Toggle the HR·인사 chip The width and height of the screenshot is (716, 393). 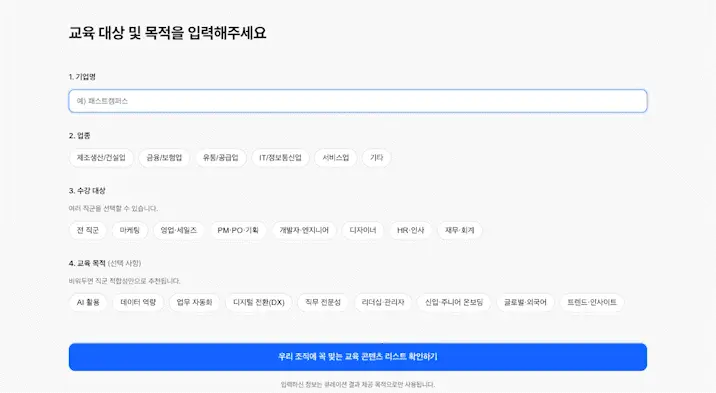tap(411, 231)
